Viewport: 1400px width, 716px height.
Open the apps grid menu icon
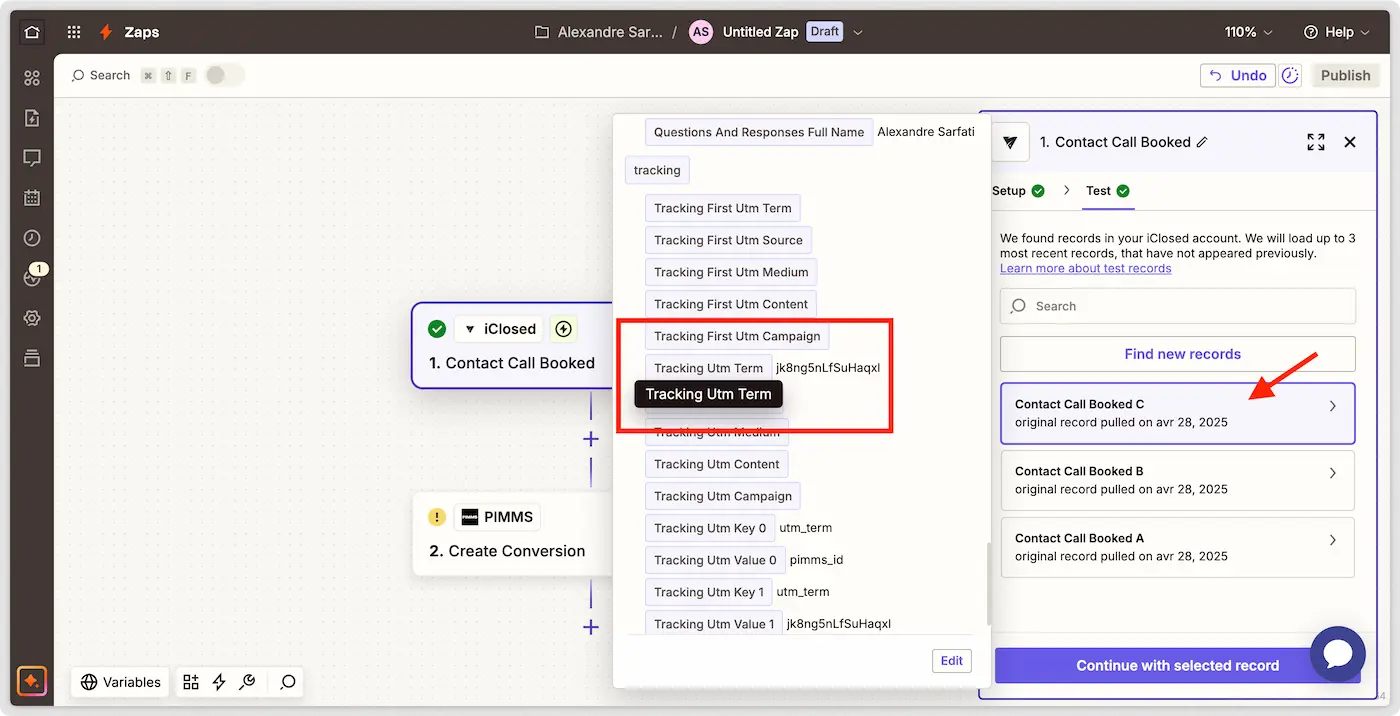pyautogui.click(x=74, y=32)
